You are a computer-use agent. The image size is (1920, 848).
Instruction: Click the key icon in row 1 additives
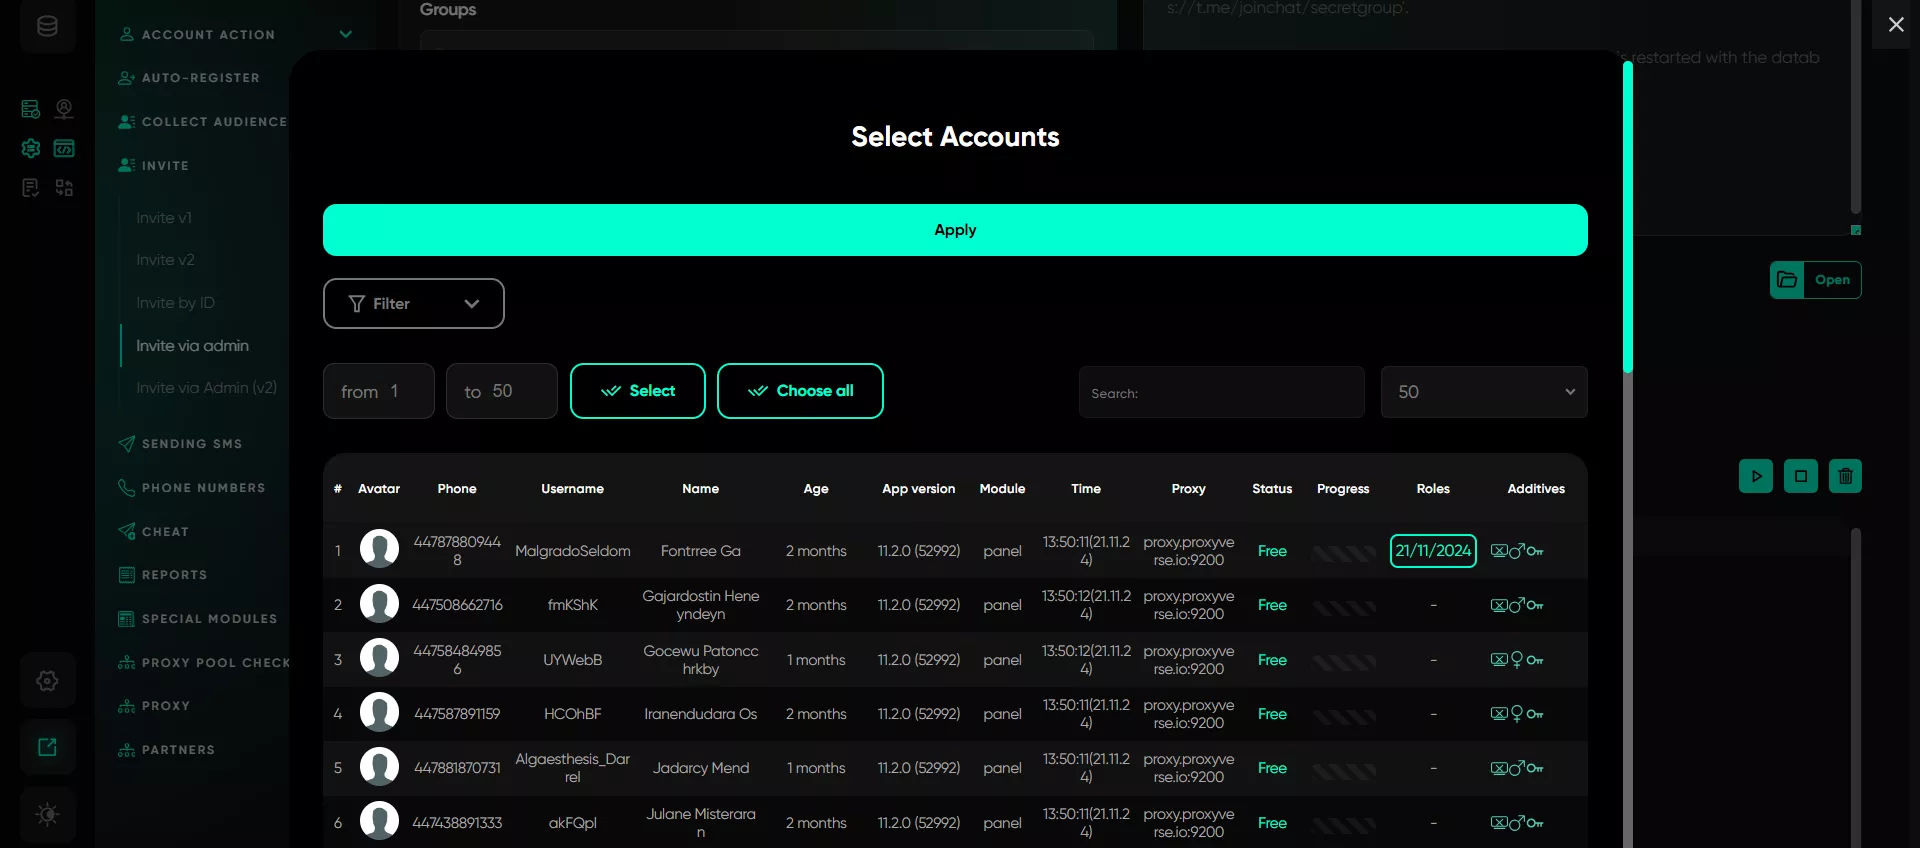(1535, 551)
